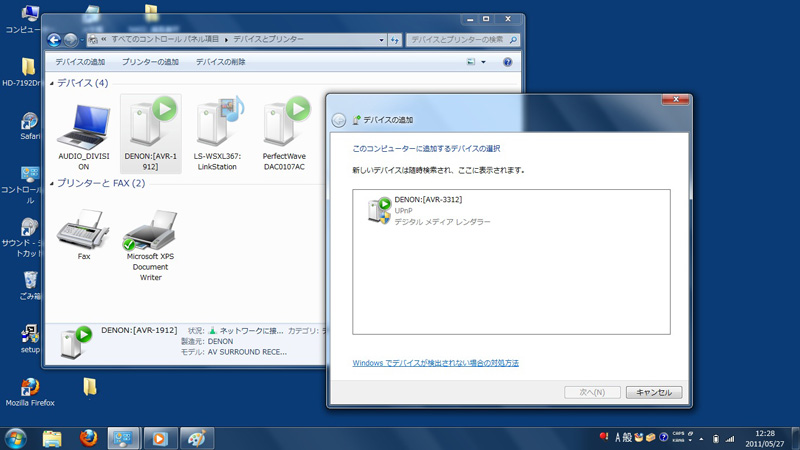Open Windows Media Player from taskbar
The width and height of the screenshot is (800, 450).
(x=156, y=438)
